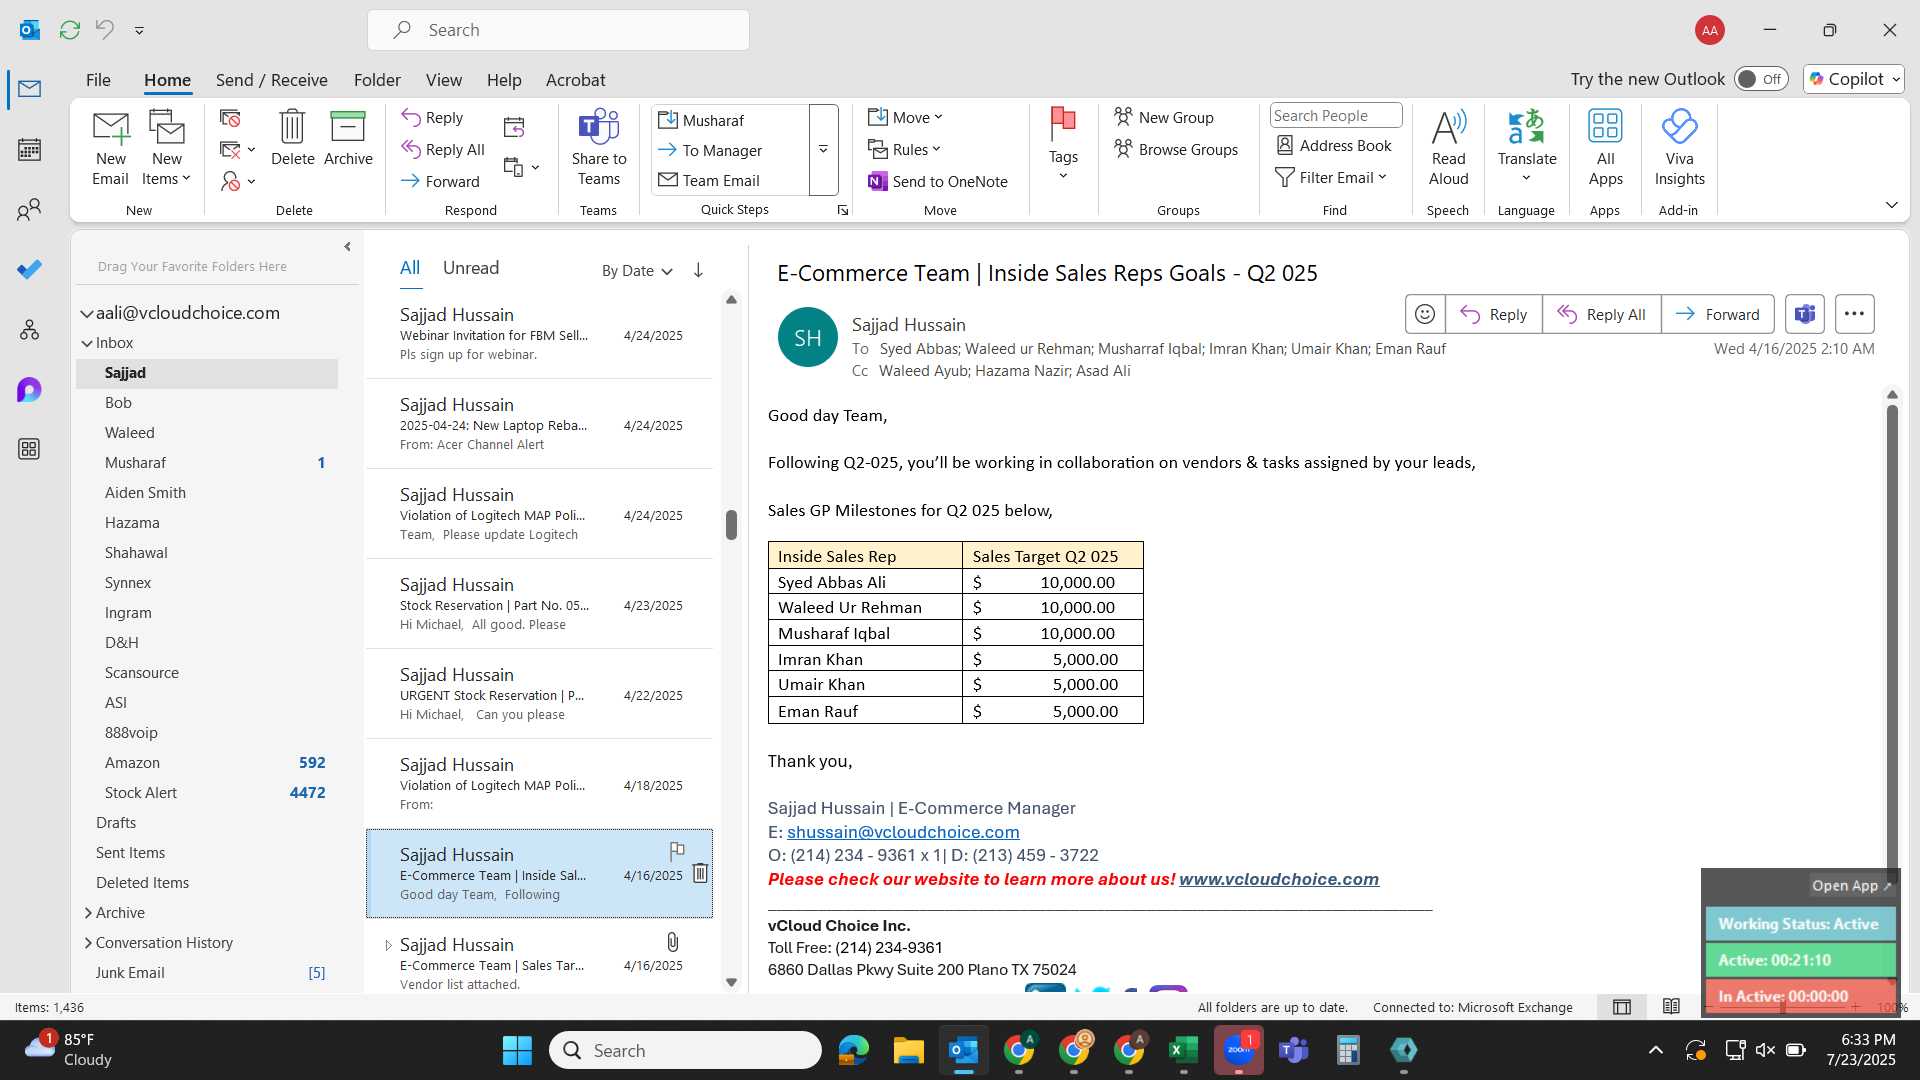Click the Archive icon in ribbon

click(348, 138)
